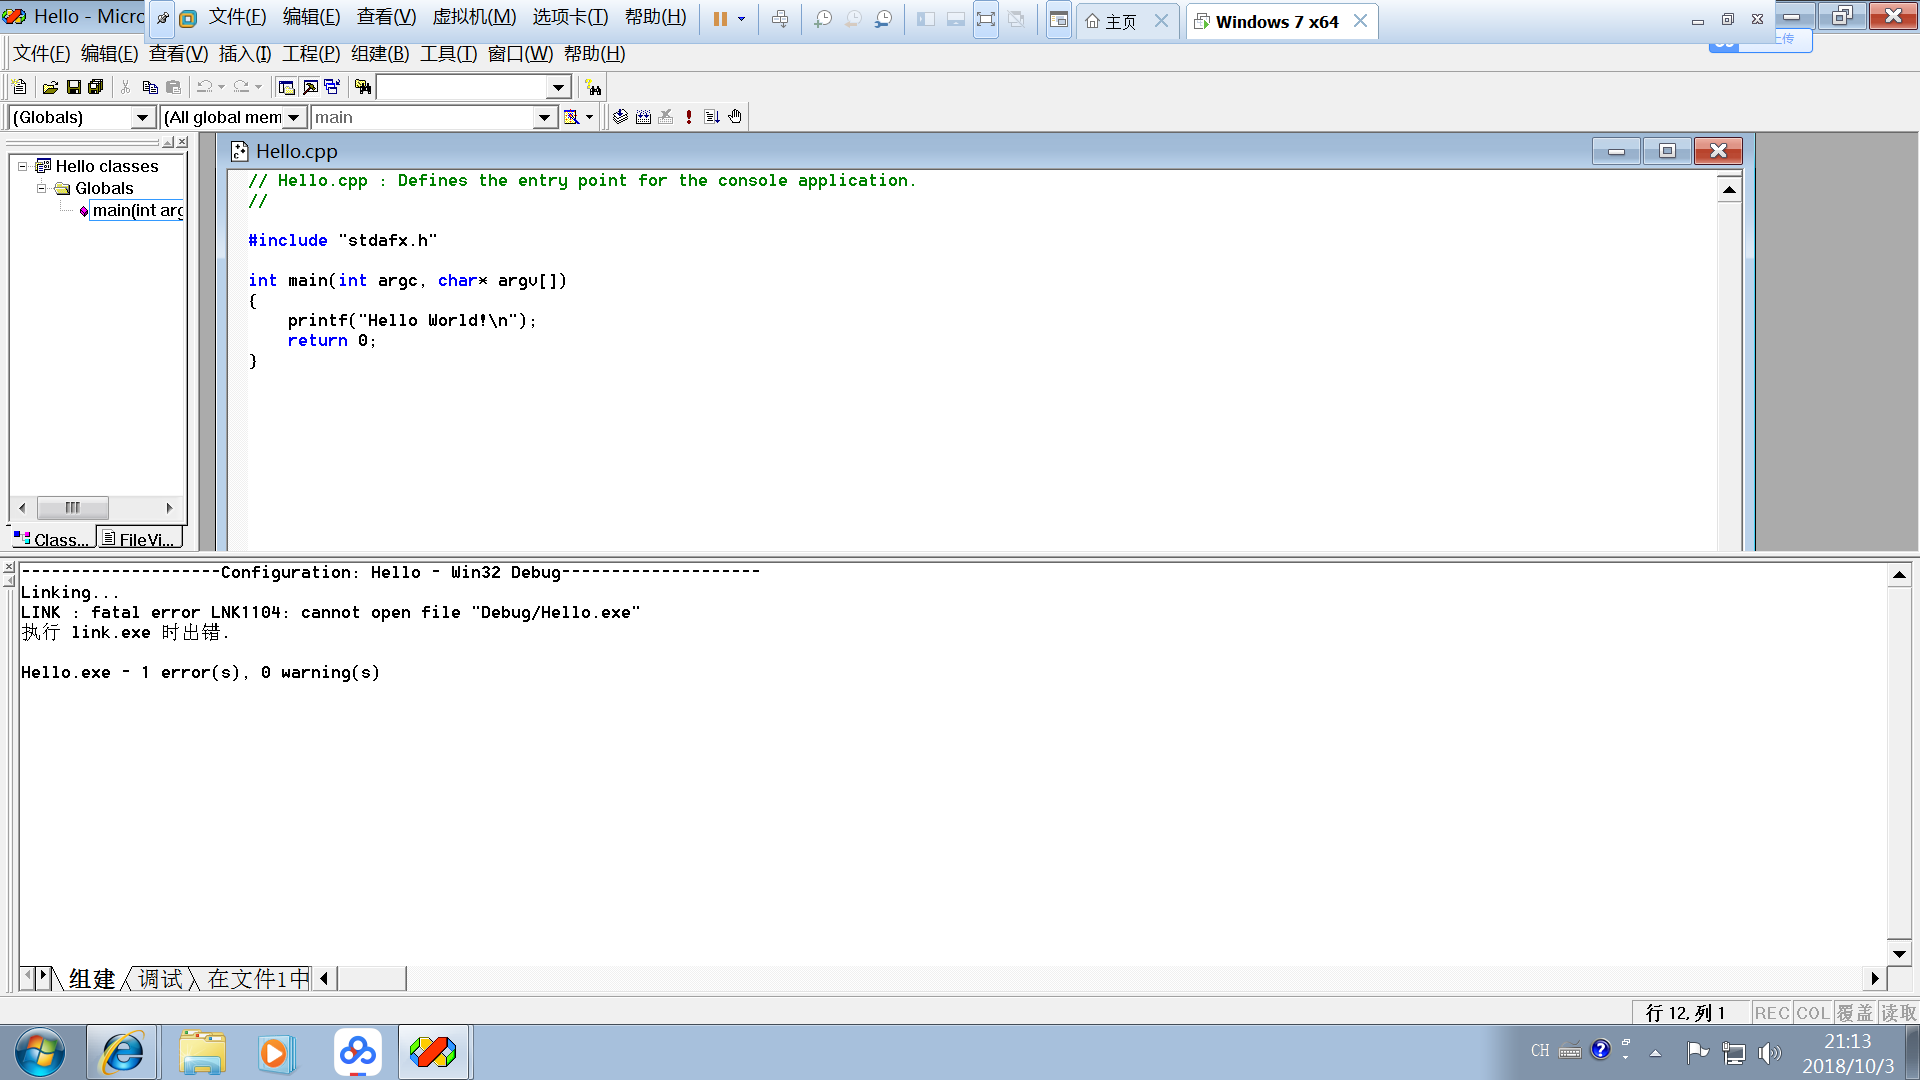1920x1080 pixels.
Task: Open the pause/power options dropdown arrow
Action: click(x=741, y=19)
